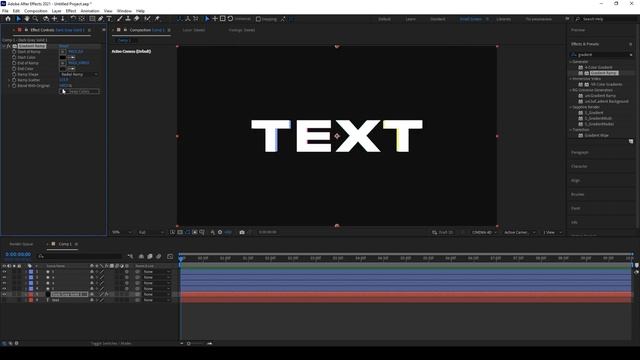Hide the Dark Gray Solid layer eye
This screenshot has width=640, height=360.
coord(4,294)
